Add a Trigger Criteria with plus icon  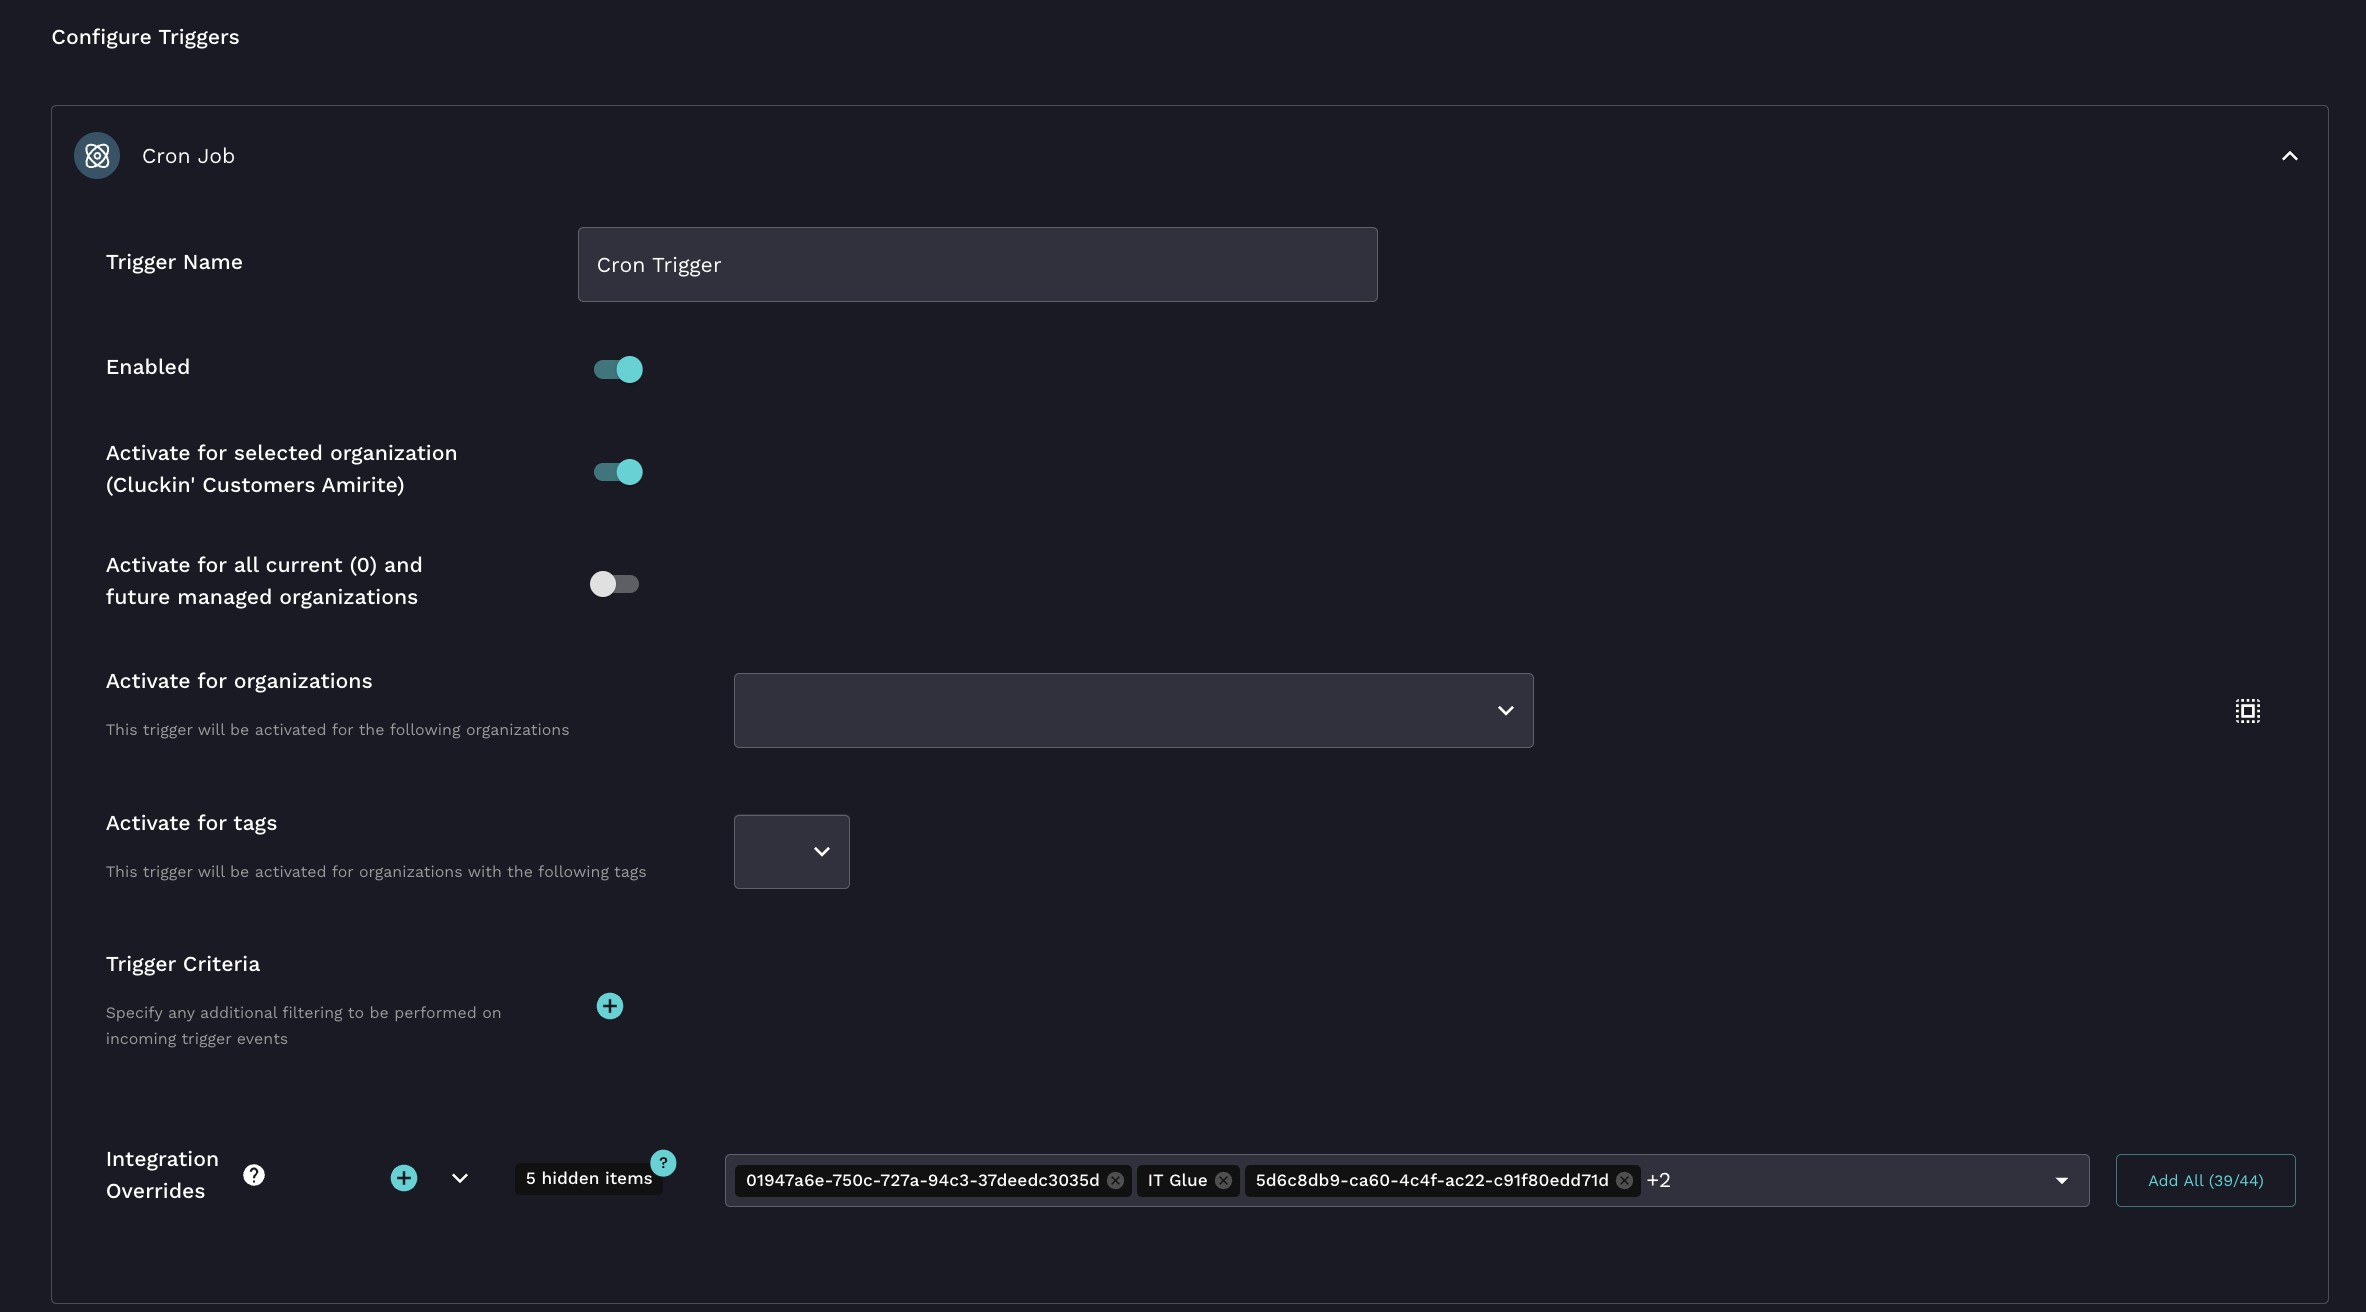[x=609, y=1006]
